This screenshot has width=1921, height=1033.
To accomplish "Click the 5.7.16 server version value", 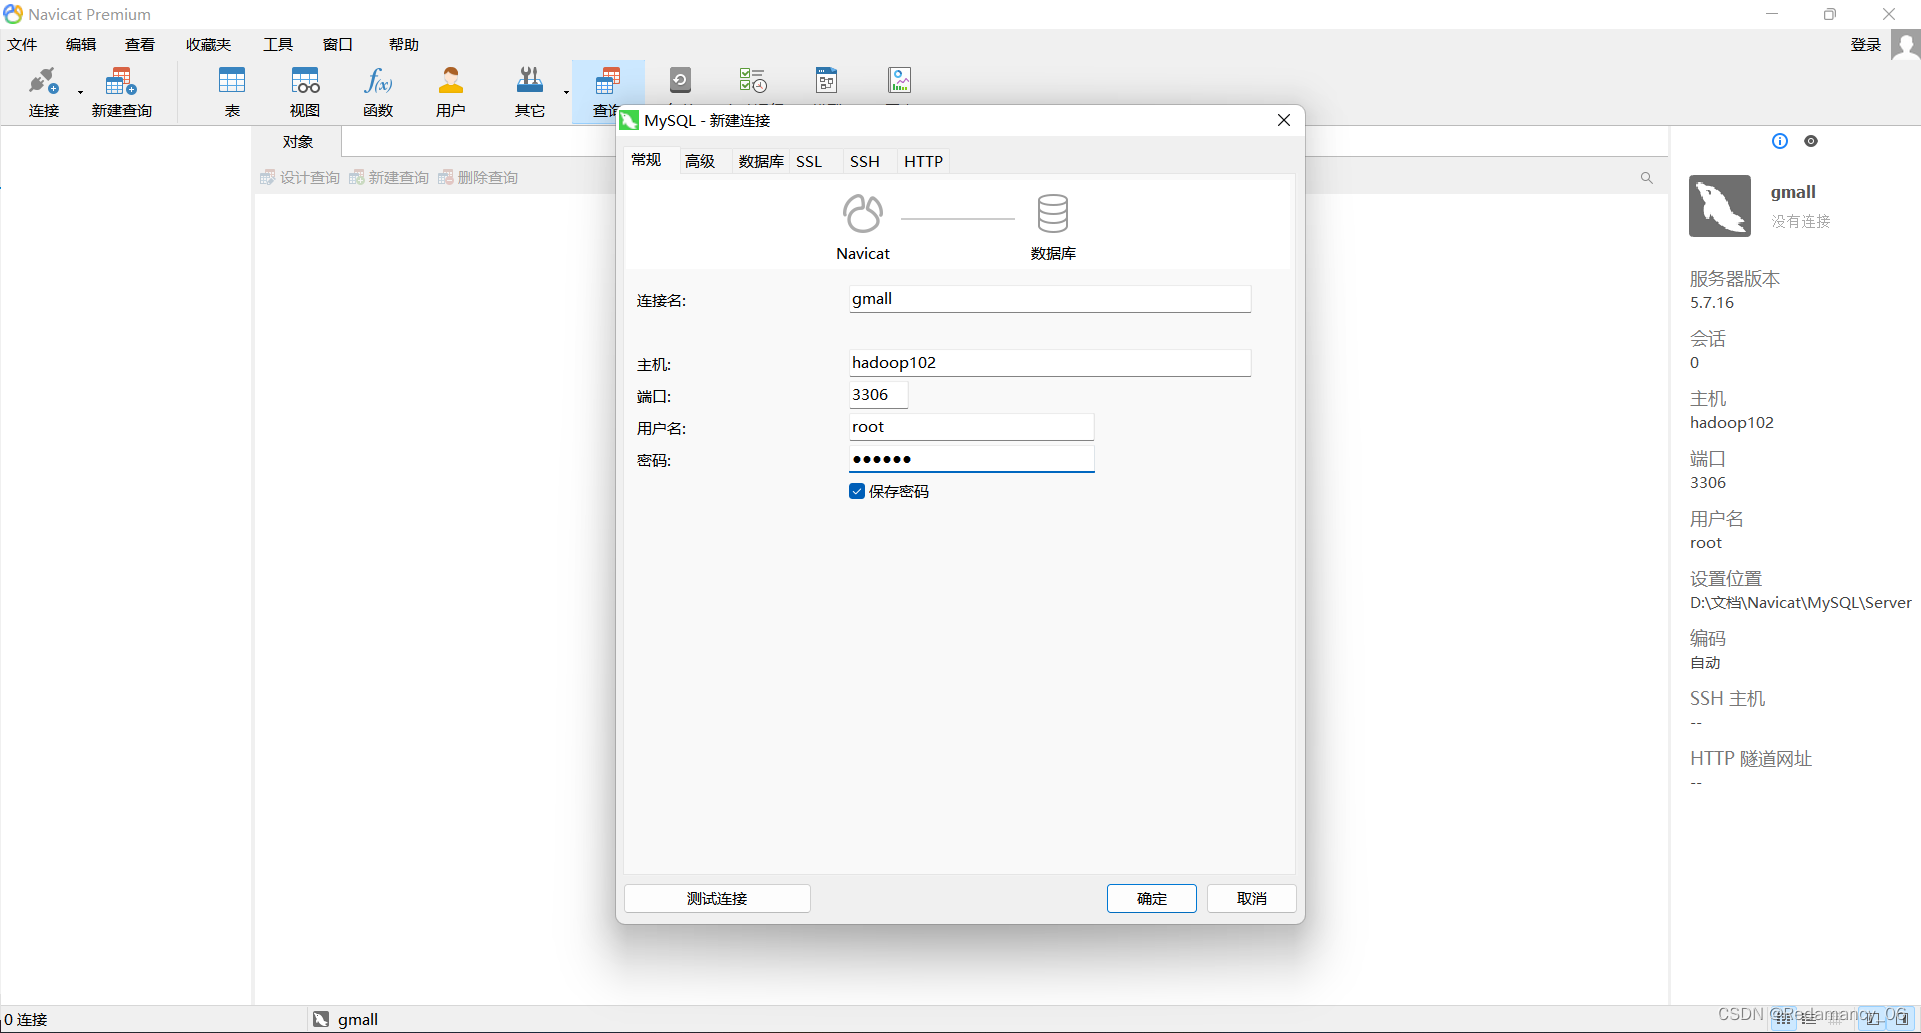I will coord(1712,303).
